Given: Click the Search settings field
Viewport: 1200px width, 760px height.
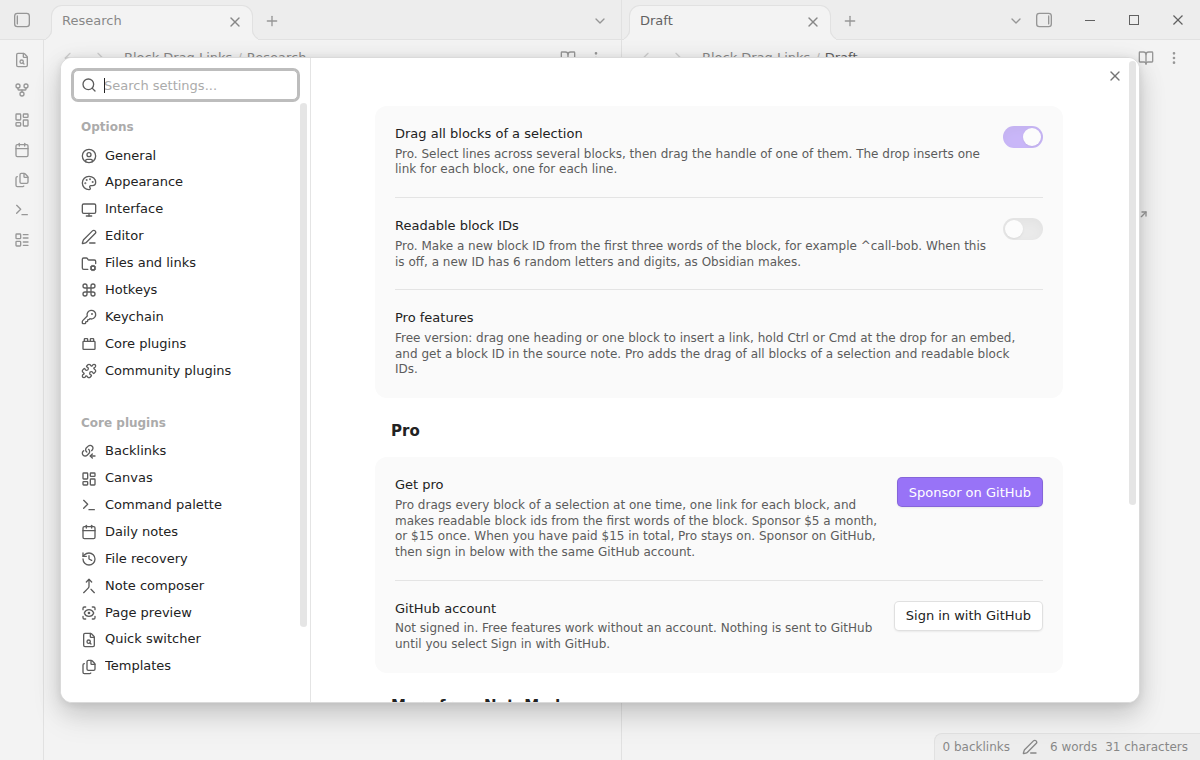Looking at the screenshot, I should point(186,85).
